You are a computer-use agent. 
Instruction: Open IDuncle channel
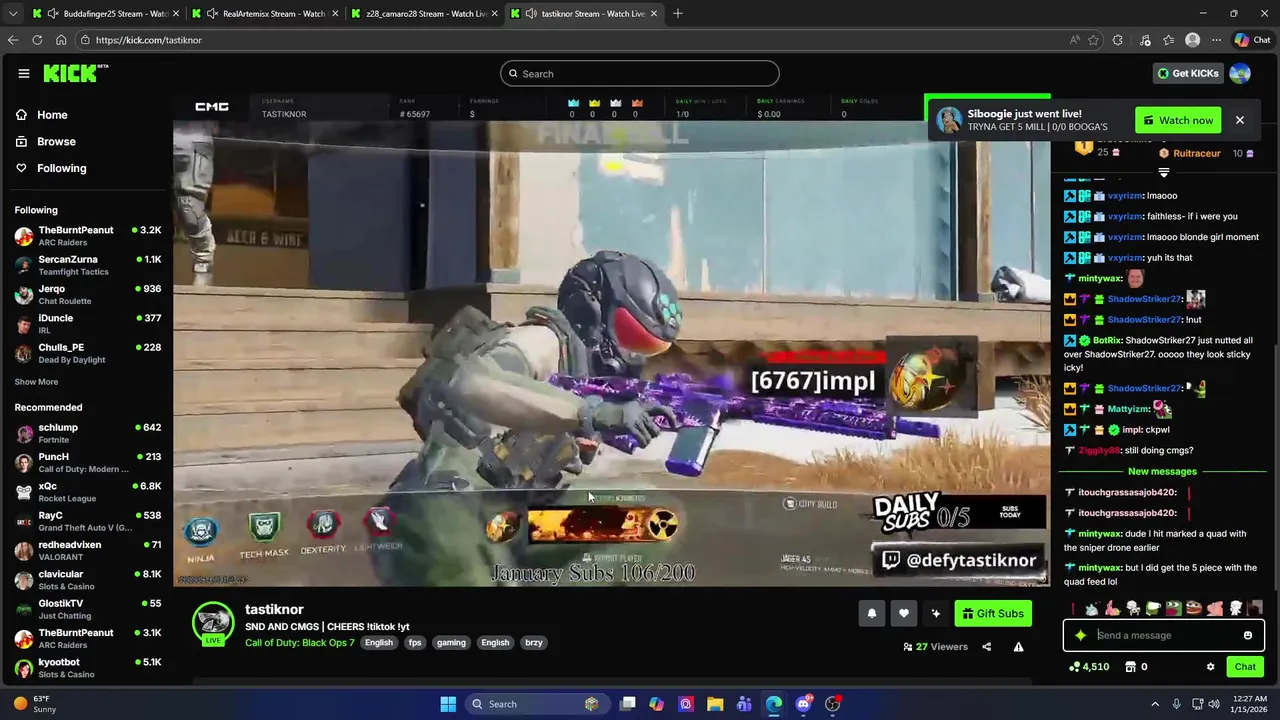click(x=87, y=324)
